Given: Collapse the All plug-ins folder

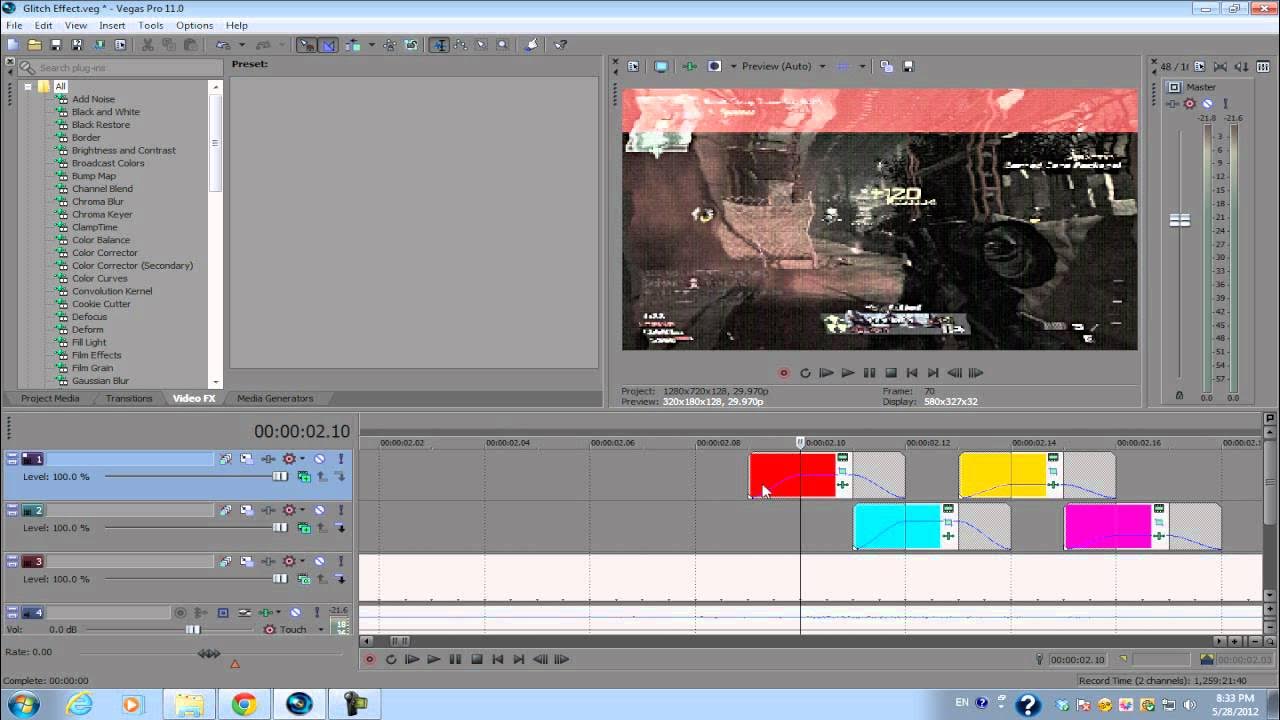Looking at the screenshot, I should 28,86.
